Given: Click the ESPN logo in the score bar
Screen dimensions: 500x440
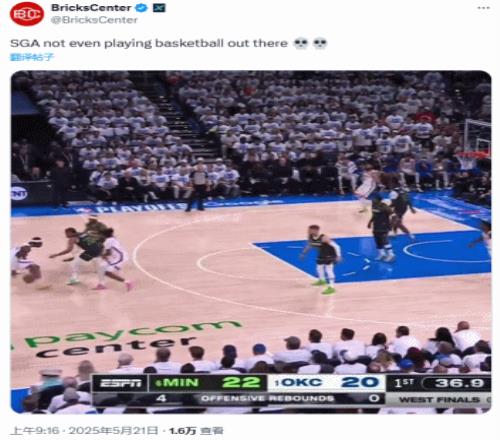Looking at the screenshot, I should coord(121,383).
